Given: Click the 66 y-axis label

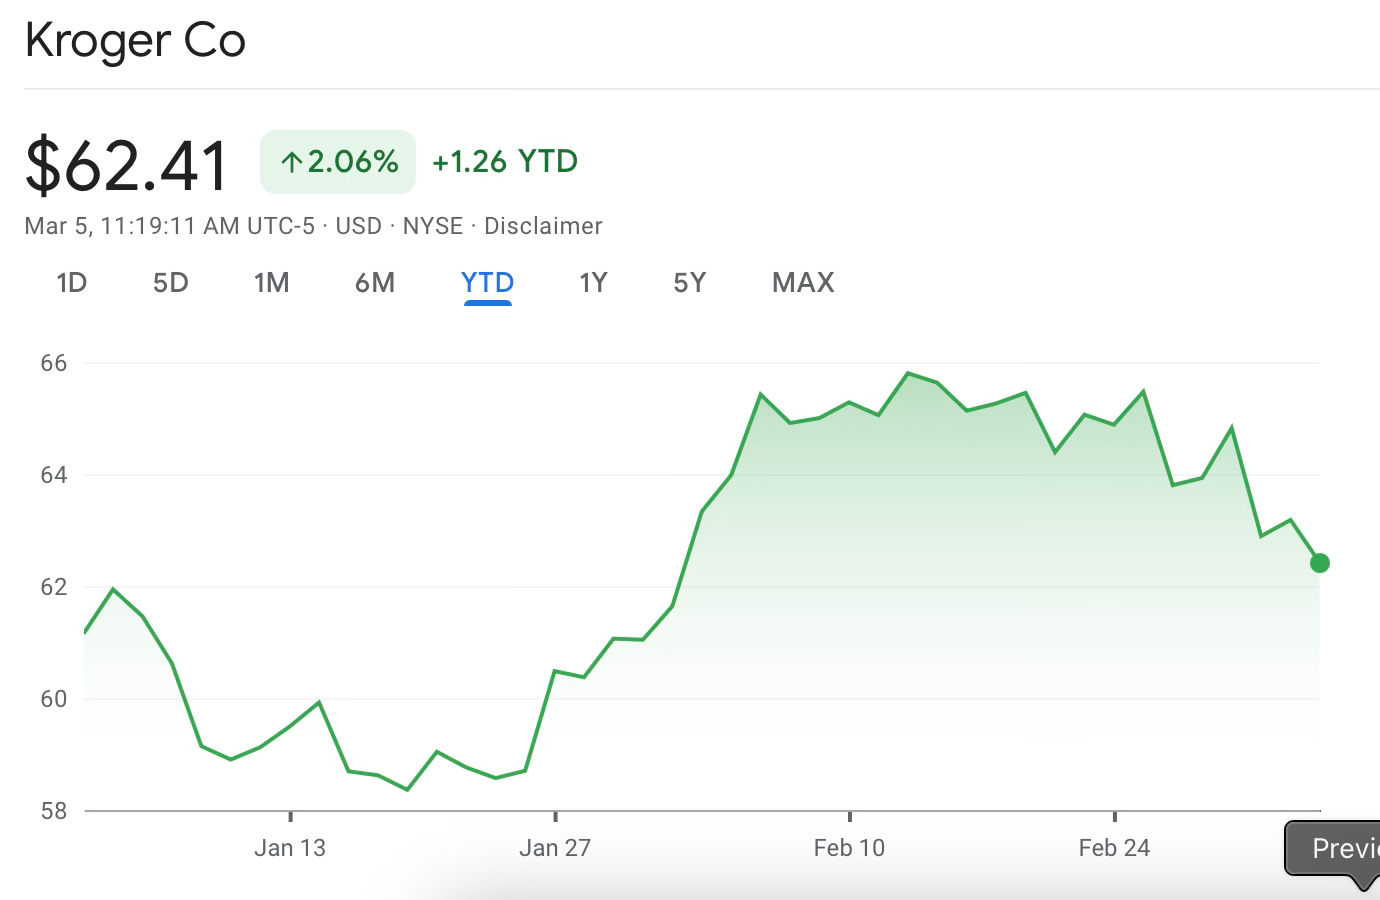Looking at the screenshot, I should (x=54, y=363).
